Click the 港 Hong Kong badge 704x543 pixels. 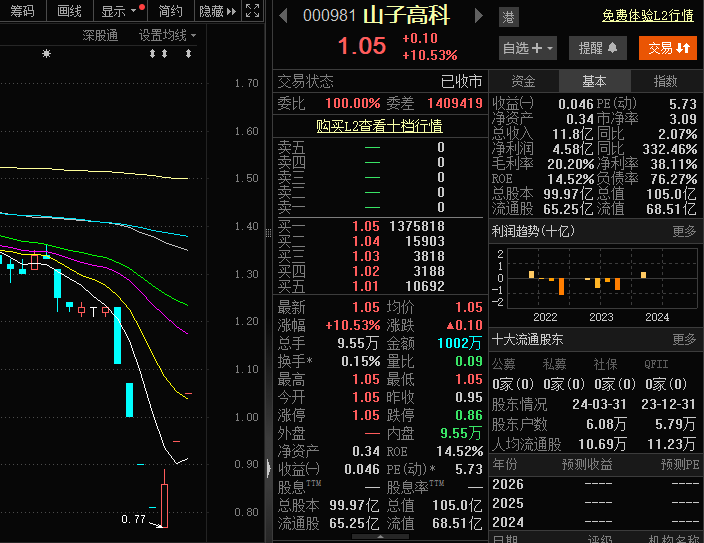point(509,17)
